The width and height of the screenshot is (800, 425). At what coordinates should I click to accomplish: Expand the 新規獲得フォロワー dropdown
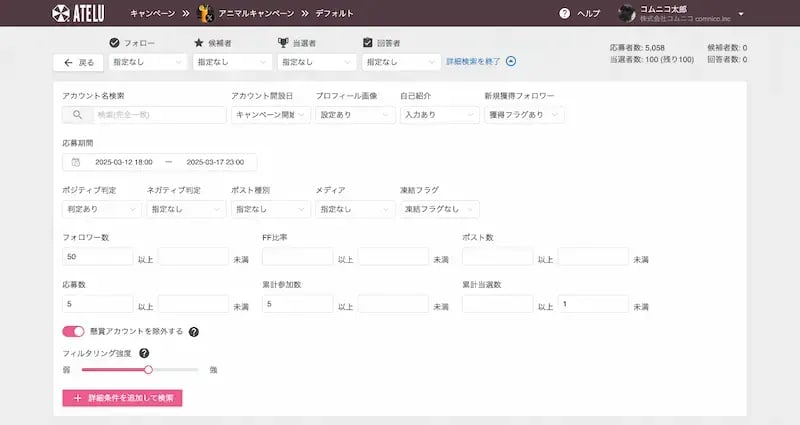point(524,115)
